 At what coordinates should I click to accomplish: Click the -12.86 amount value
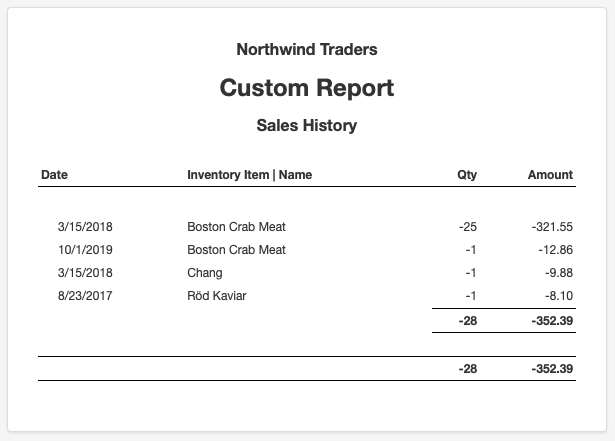pos(555,250)
